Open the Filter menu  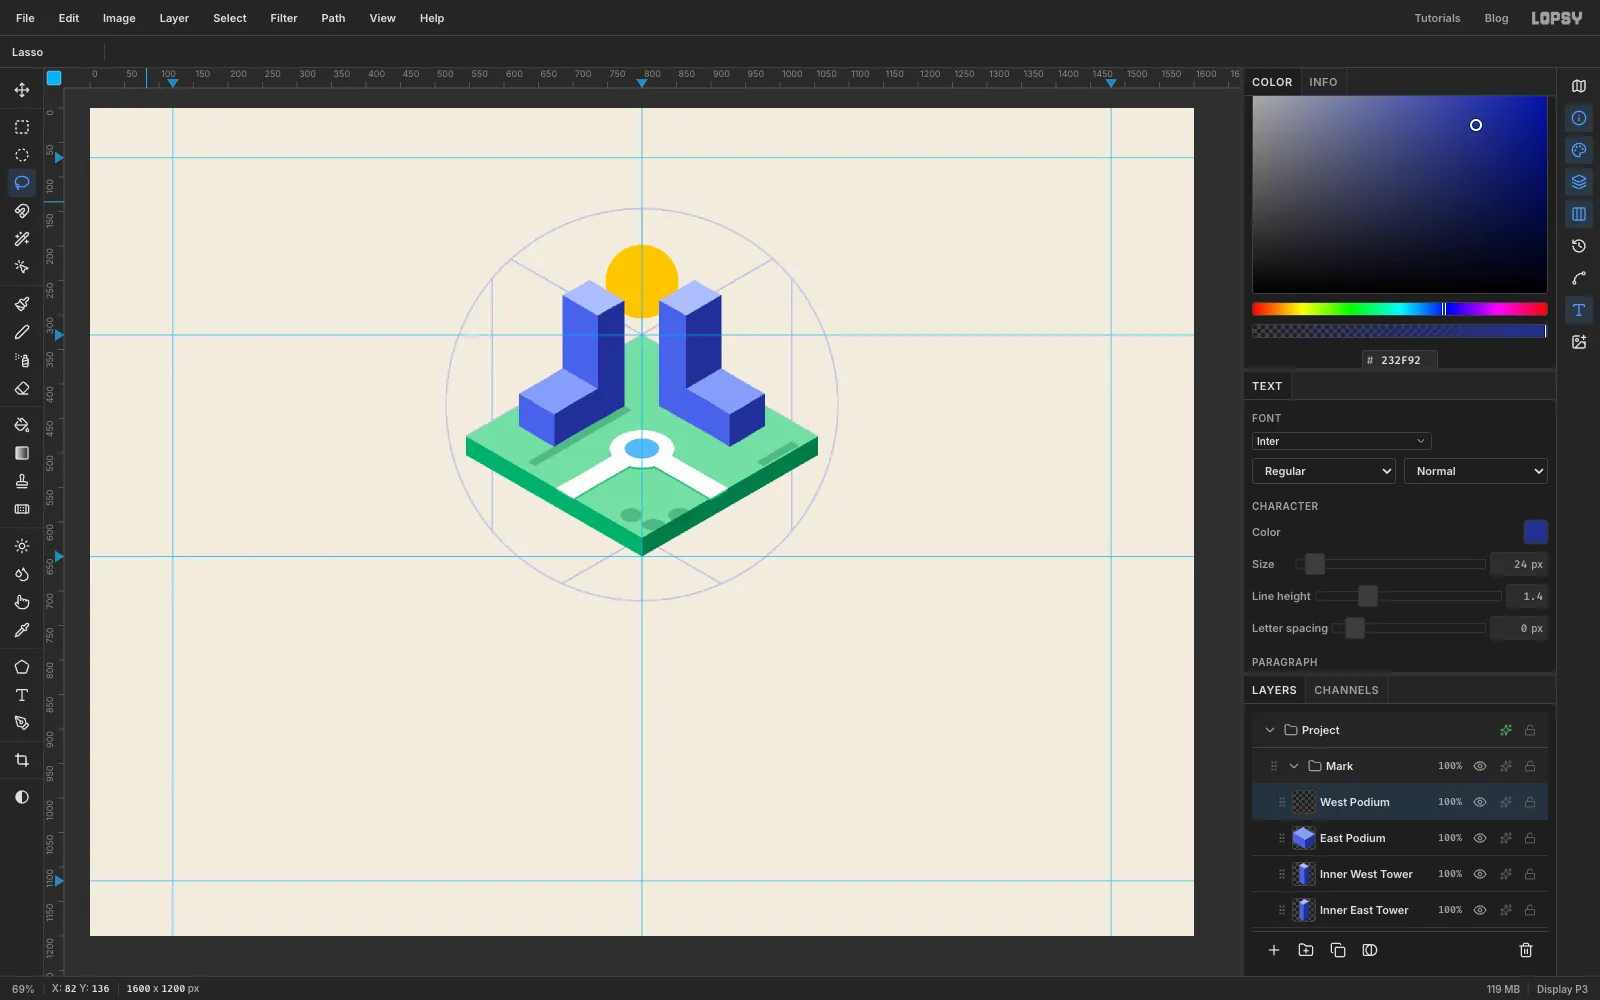[284, 18]
